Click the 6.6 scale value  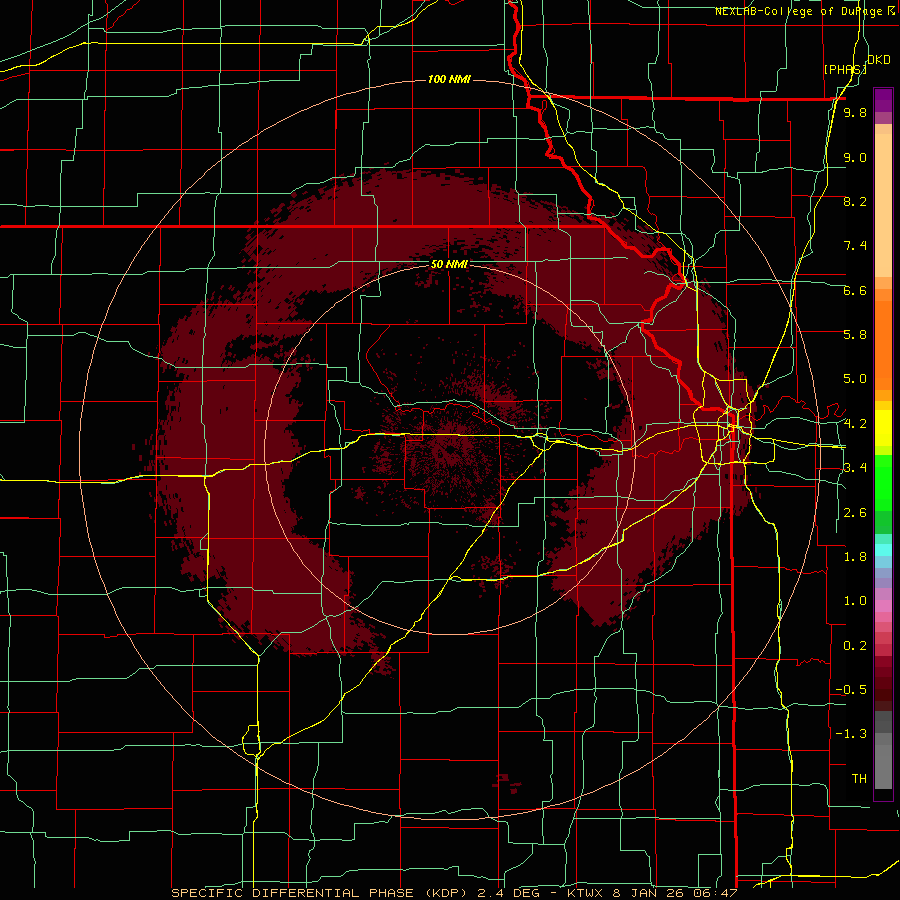[855, 290]
